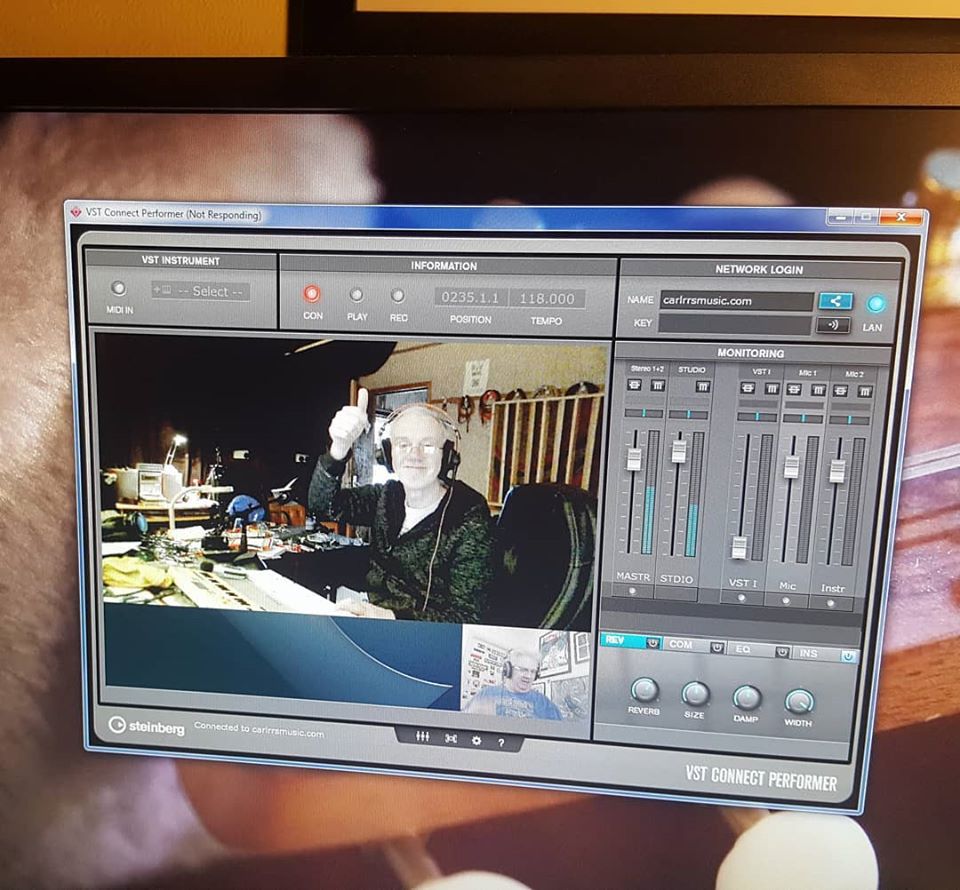Click the link icon on Stereo 1+2 channel

(634, 384)
